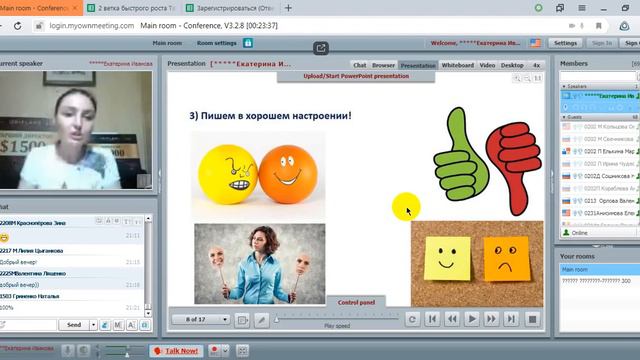Screen dimensions: 640x360
Task: Click the 'M' chat toolbar icon
Action: coord(118,325)
